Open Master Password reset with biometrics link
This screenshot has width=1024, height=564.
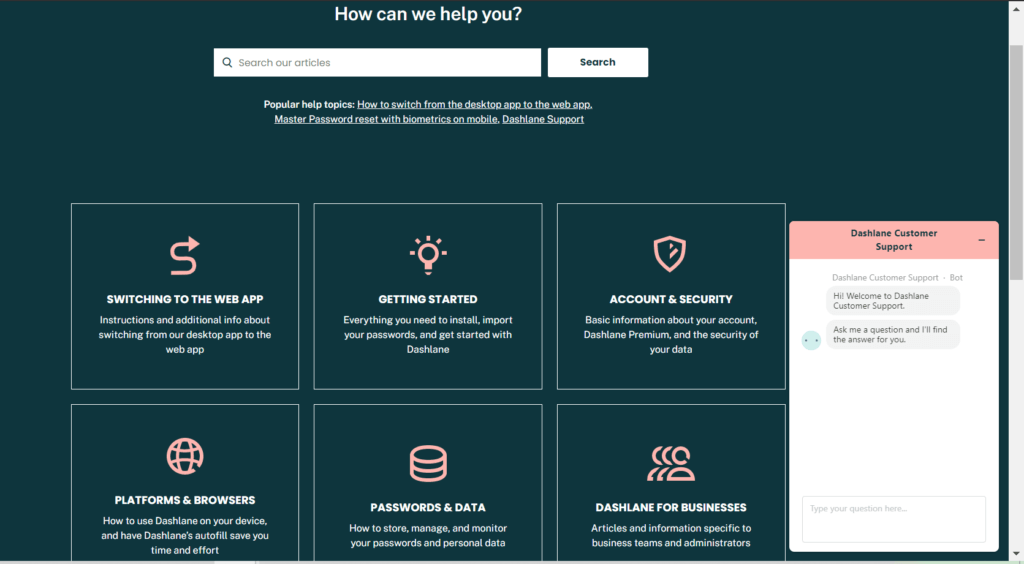point(387,119)
